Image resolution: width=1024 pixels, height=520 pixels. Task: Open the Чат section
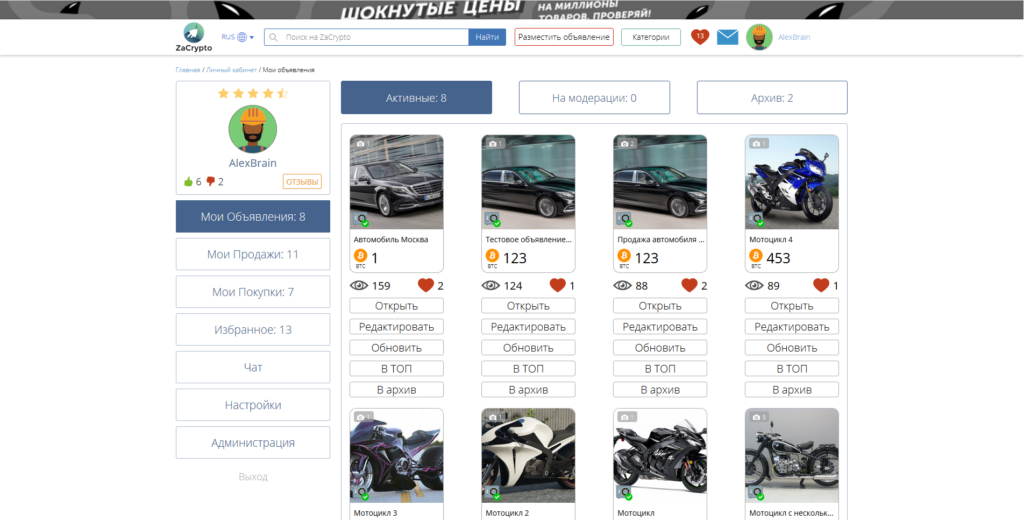(253, 367)
